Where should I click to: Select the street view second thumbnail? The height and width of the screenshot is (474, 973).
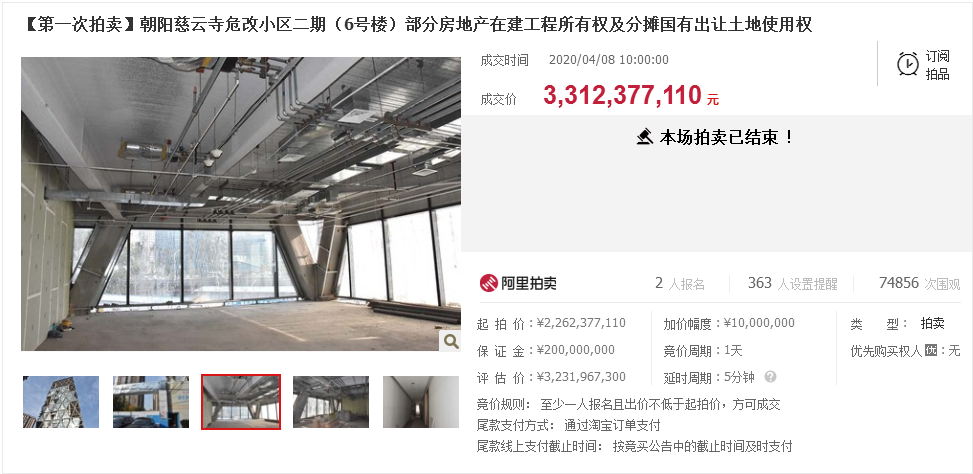click(151, 402)
